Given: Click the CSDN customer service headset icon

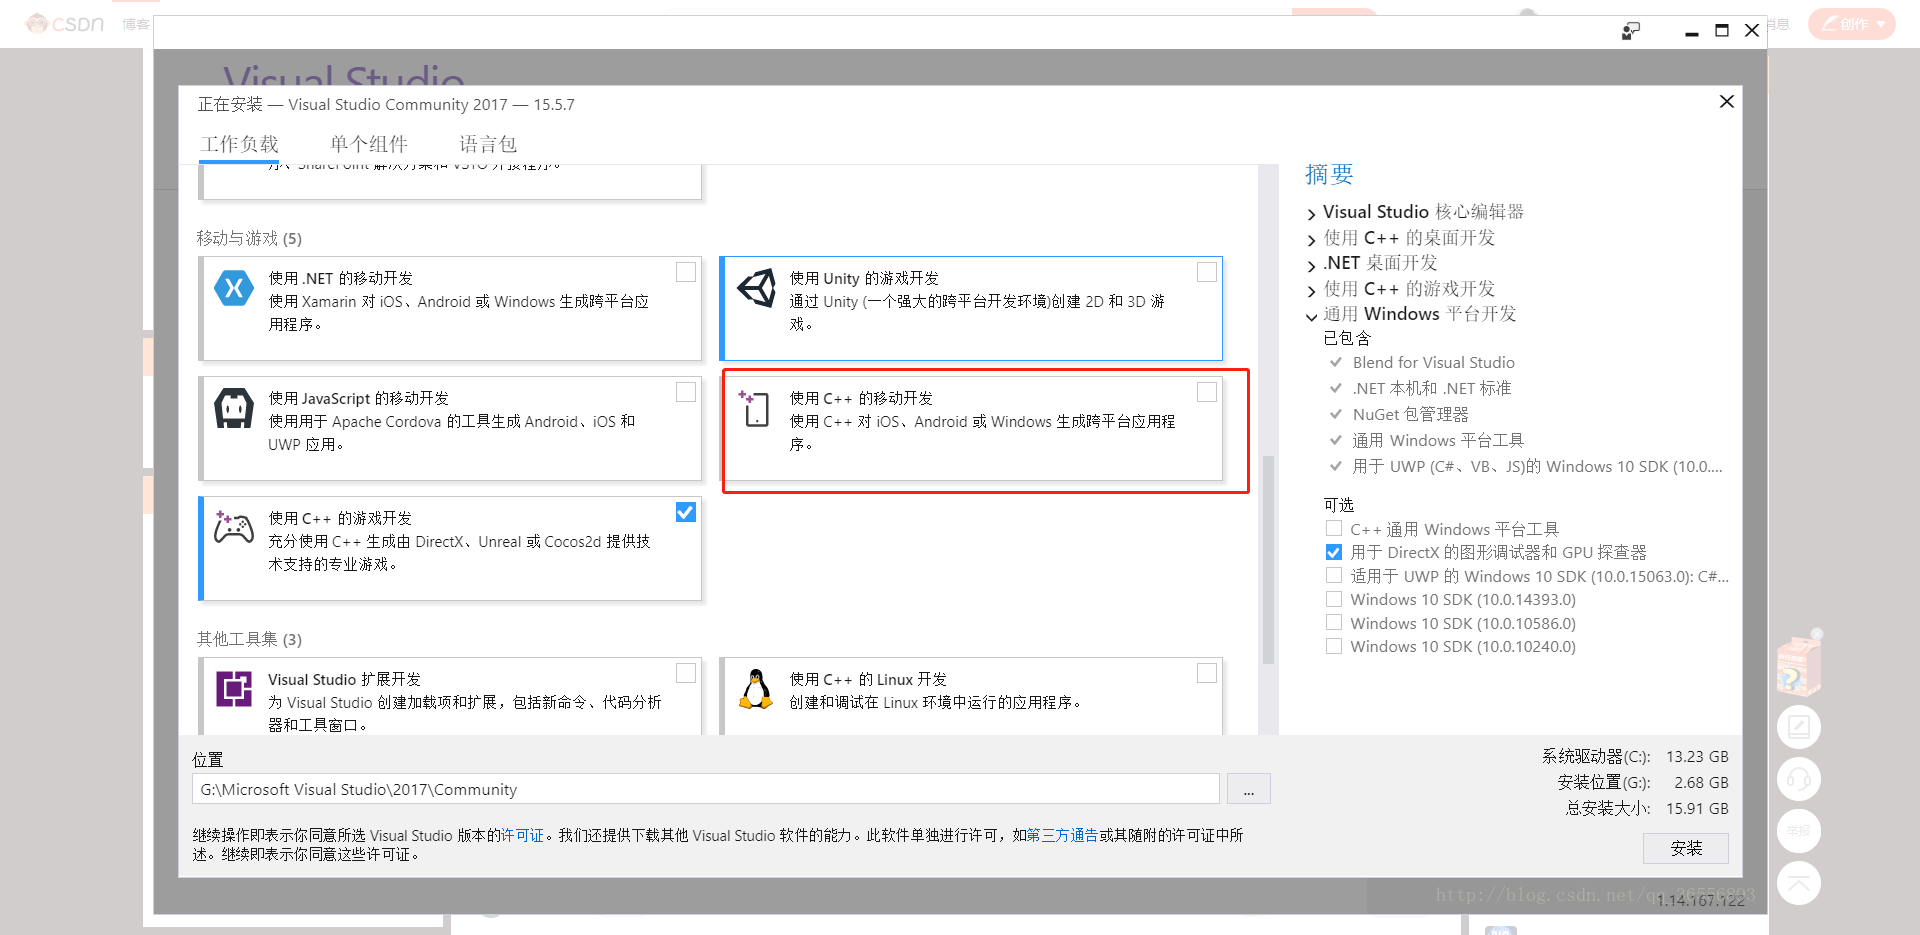Looking at the screenshot, I should click(1799, 779).
